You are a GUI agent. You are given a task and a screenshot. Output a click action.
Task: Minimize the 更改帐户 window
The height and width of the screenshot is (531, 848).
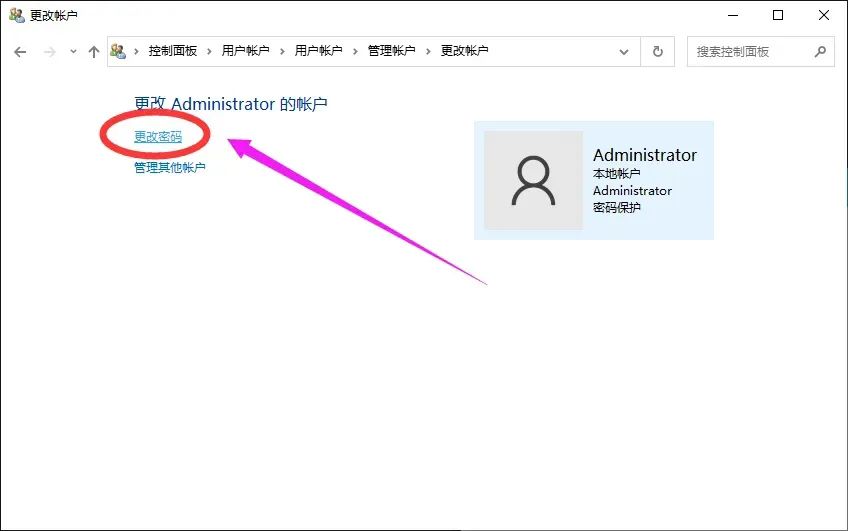click(x=733, y=15)
